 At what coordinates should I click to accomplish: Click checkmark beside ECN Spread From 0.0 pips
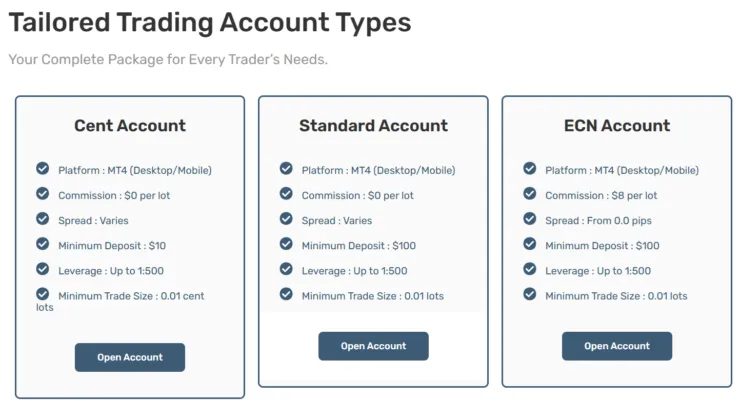[x=530, y=219]
